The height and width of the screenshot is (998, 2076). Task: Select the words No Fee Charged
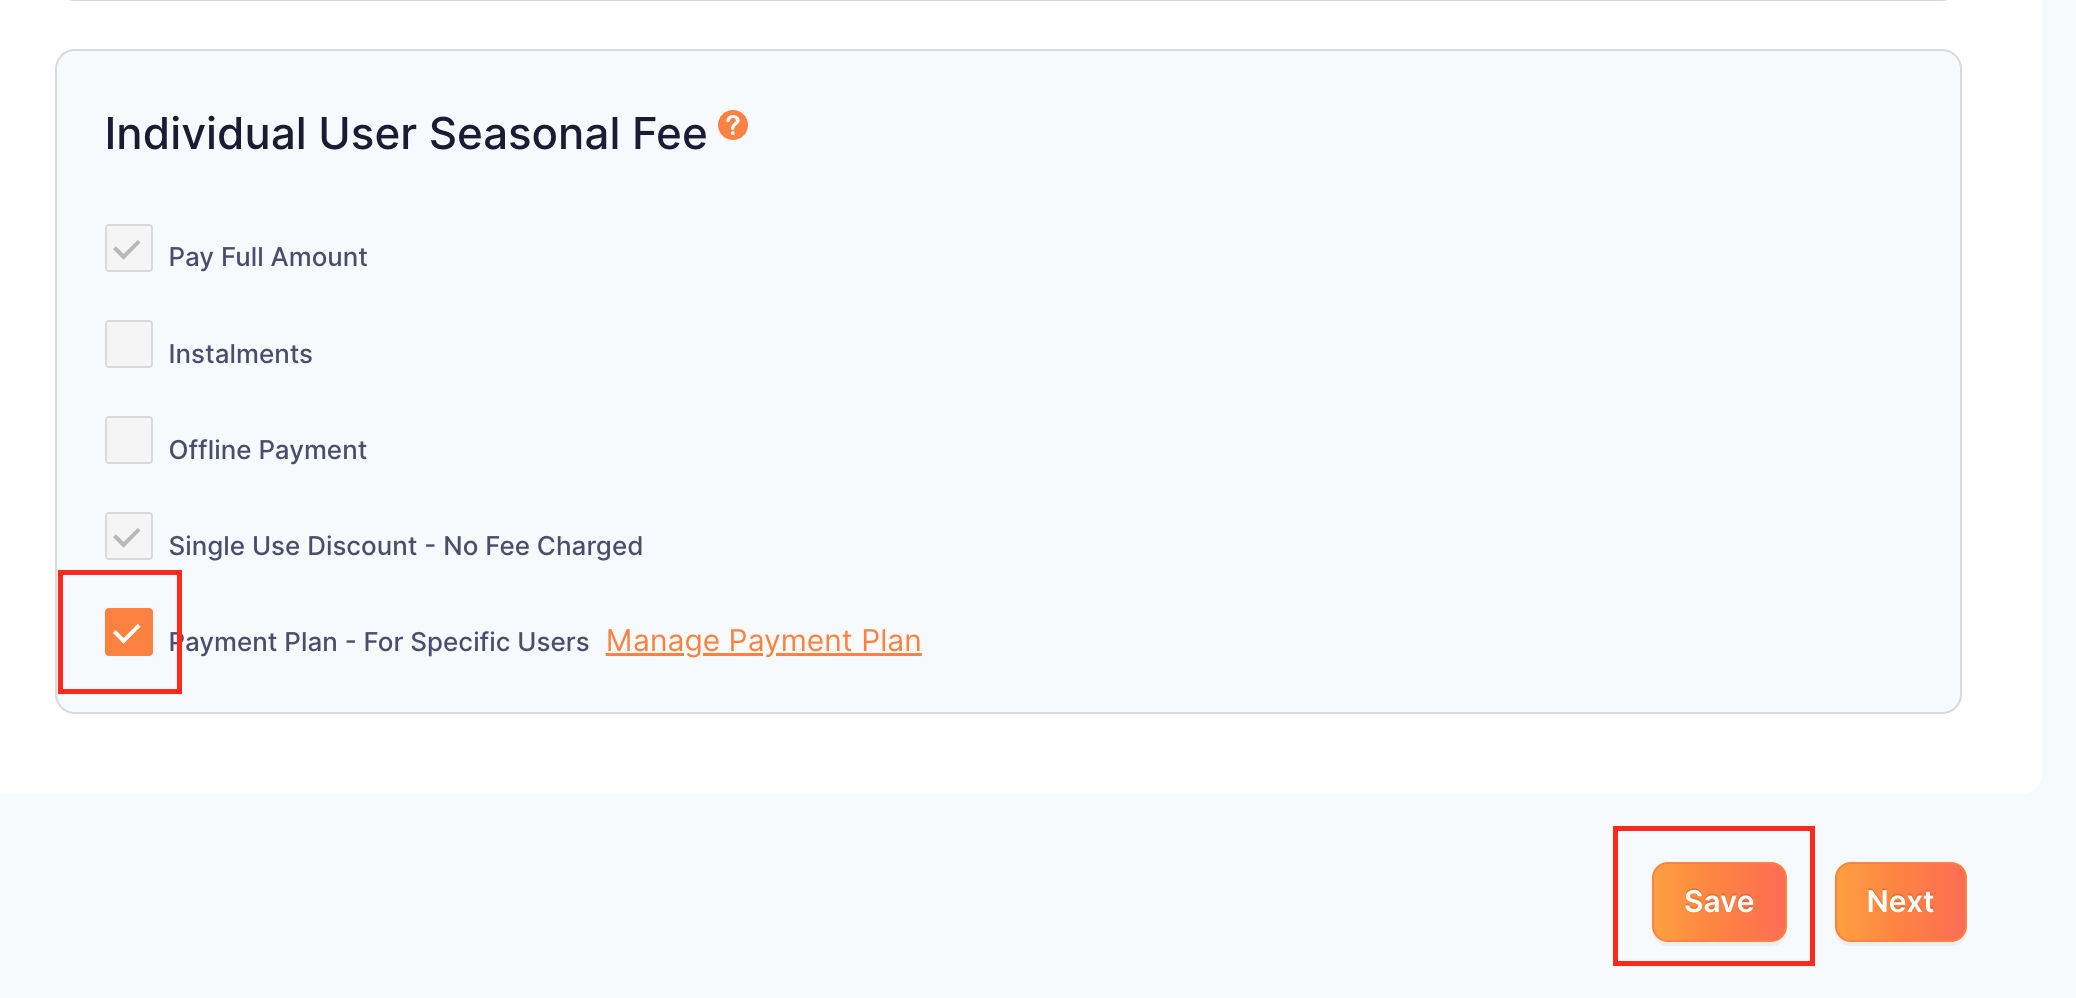pos(543,546)
